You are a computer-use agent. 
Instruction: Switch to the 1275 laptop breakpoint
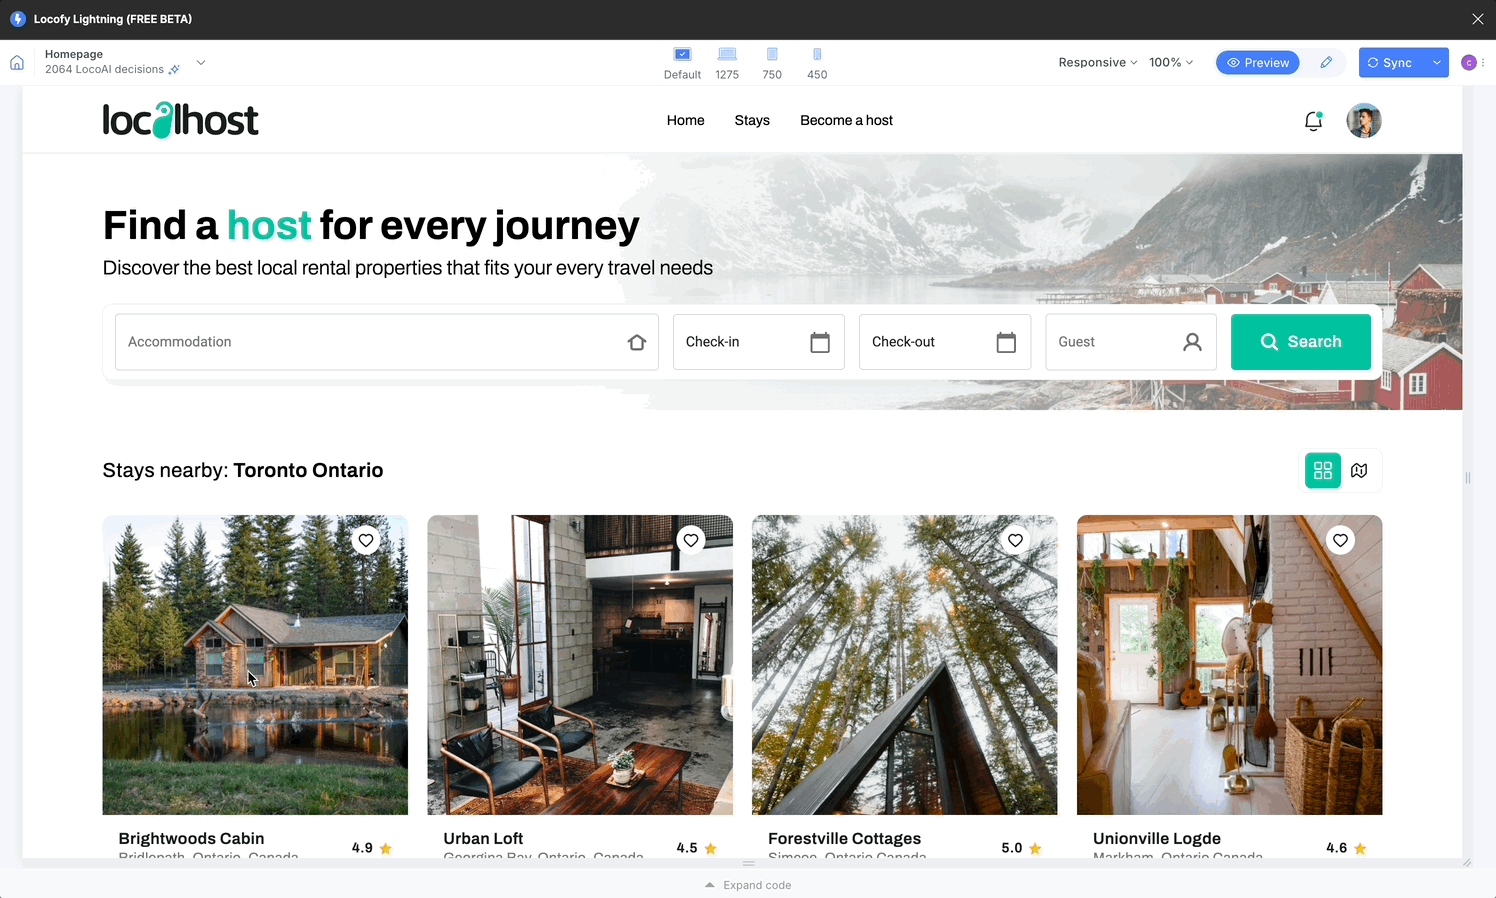727,55
